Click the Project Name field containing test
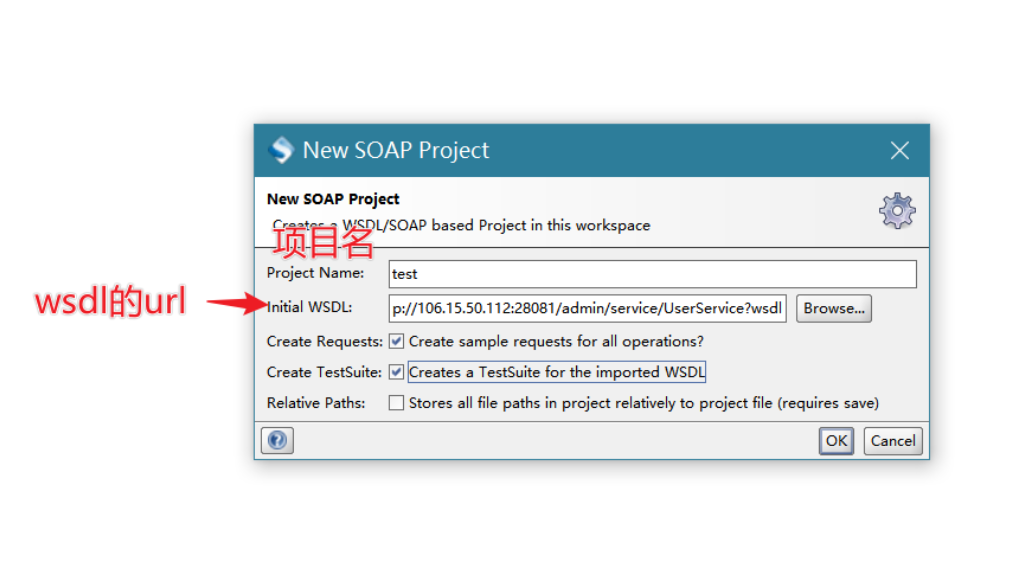Viewport: 1012px width, 565px height. coord(653,274)
